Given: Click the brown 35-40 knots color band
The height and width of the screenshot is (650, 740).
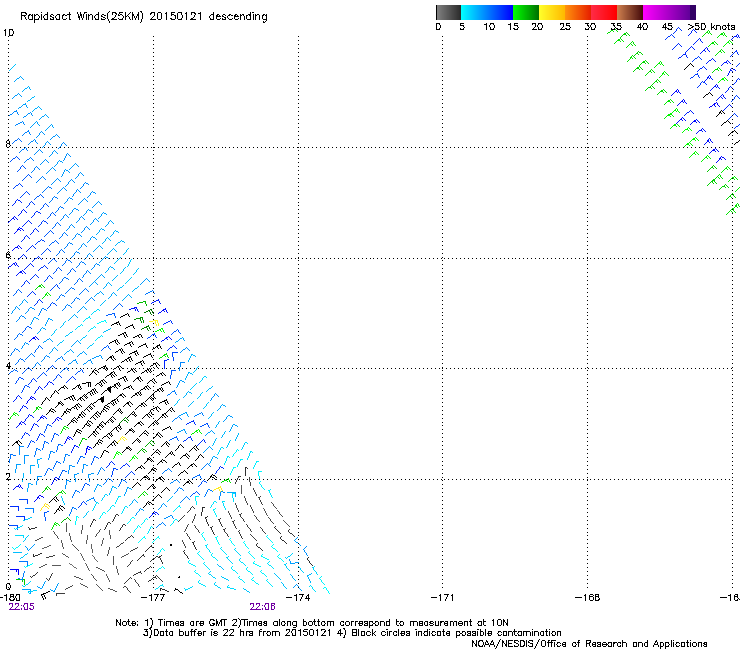Looking at the screenshot, I should [630, 12].
